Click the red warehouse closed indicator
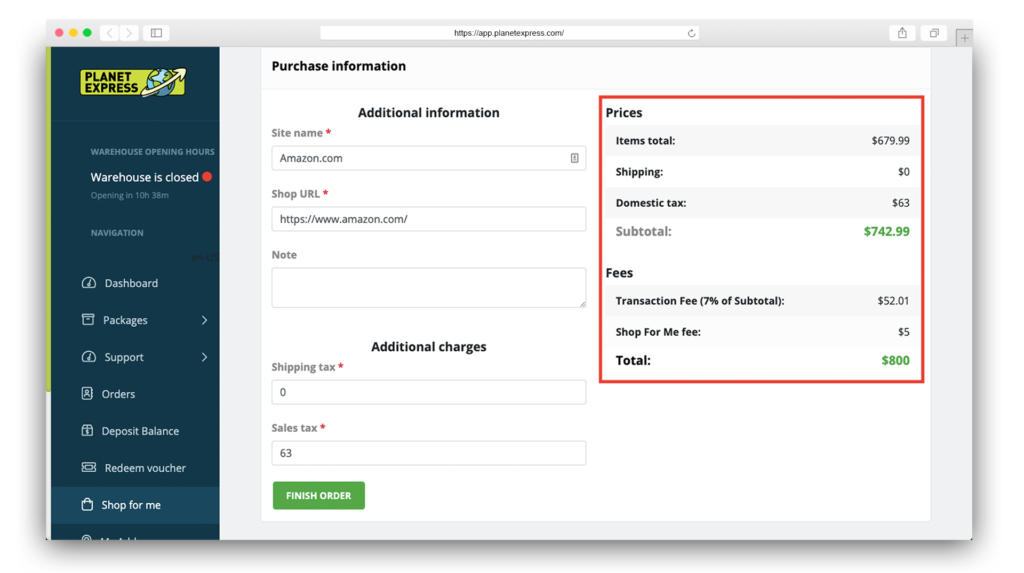The height and width of the screenshot is (573, 1024). [207, 176]
